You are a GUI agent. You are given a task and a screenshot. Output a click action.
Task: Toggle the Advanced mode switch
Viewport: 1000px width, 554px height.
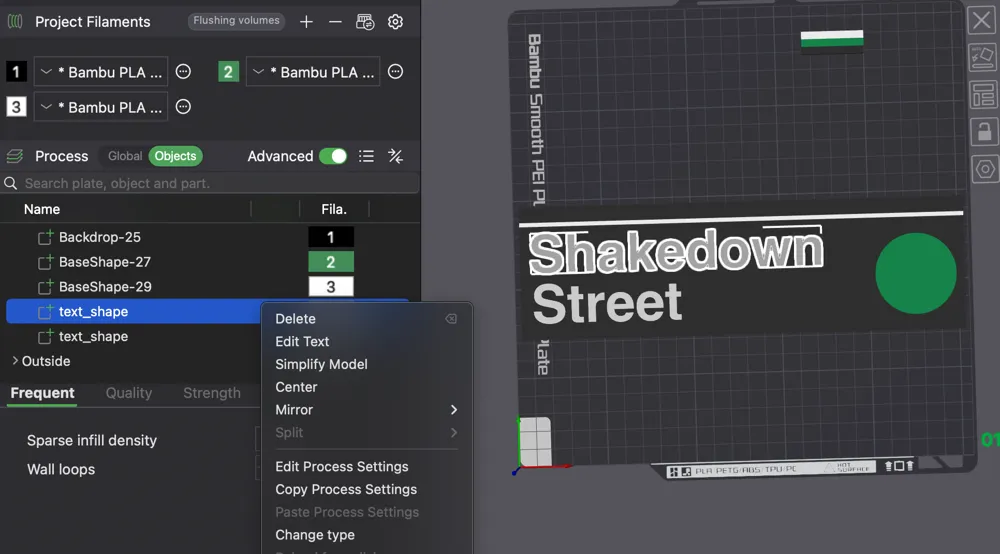click(333, 156)
